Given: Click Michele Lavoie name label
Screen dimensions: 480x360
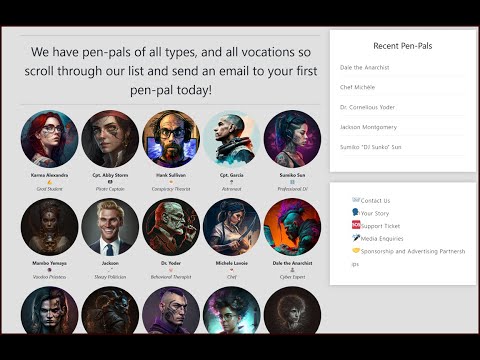Looking at the screenshot, I should coord(232,263).
